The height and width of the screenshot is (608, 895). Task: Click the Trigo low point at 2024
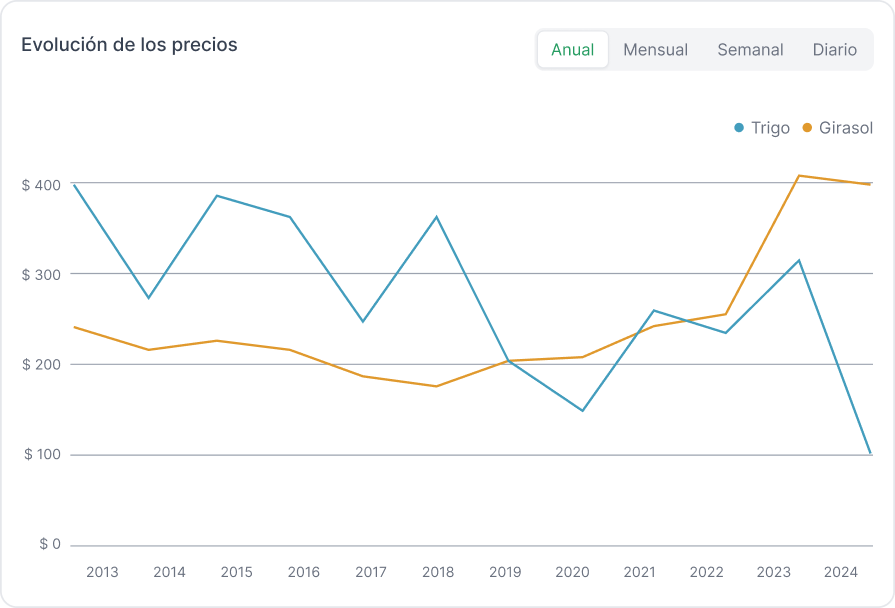[870, 453]
